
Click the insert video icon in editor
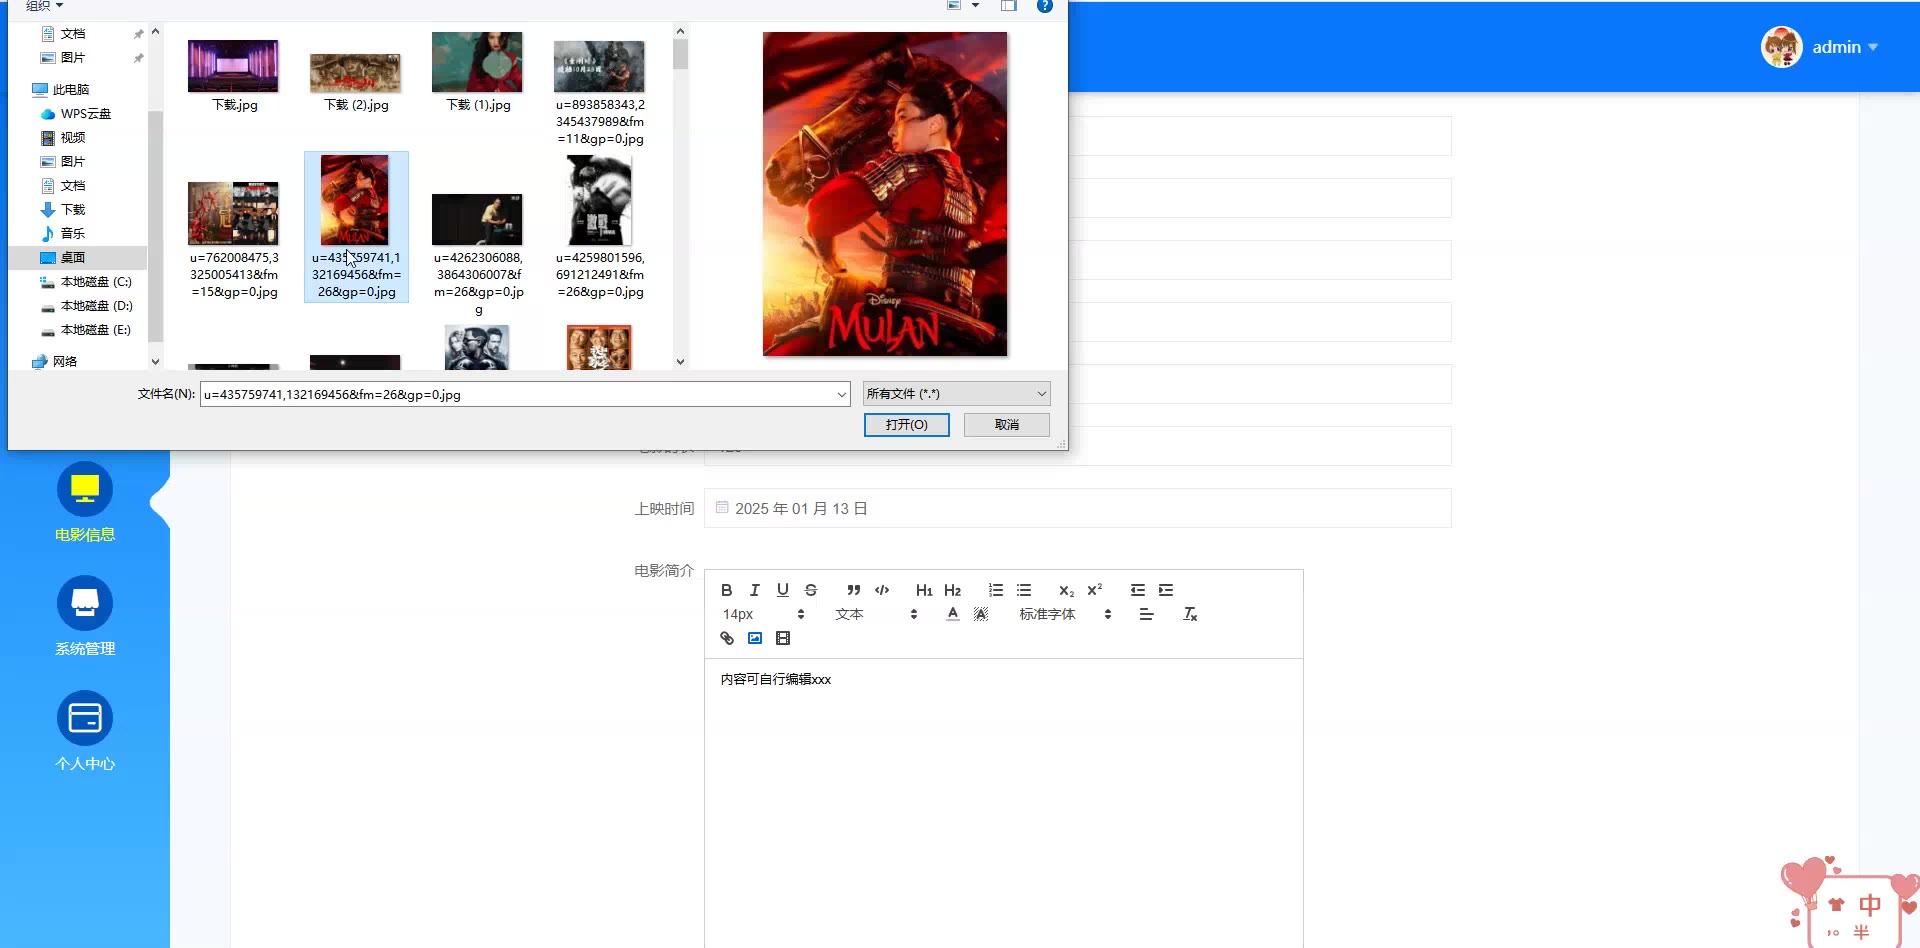(783, 638)
